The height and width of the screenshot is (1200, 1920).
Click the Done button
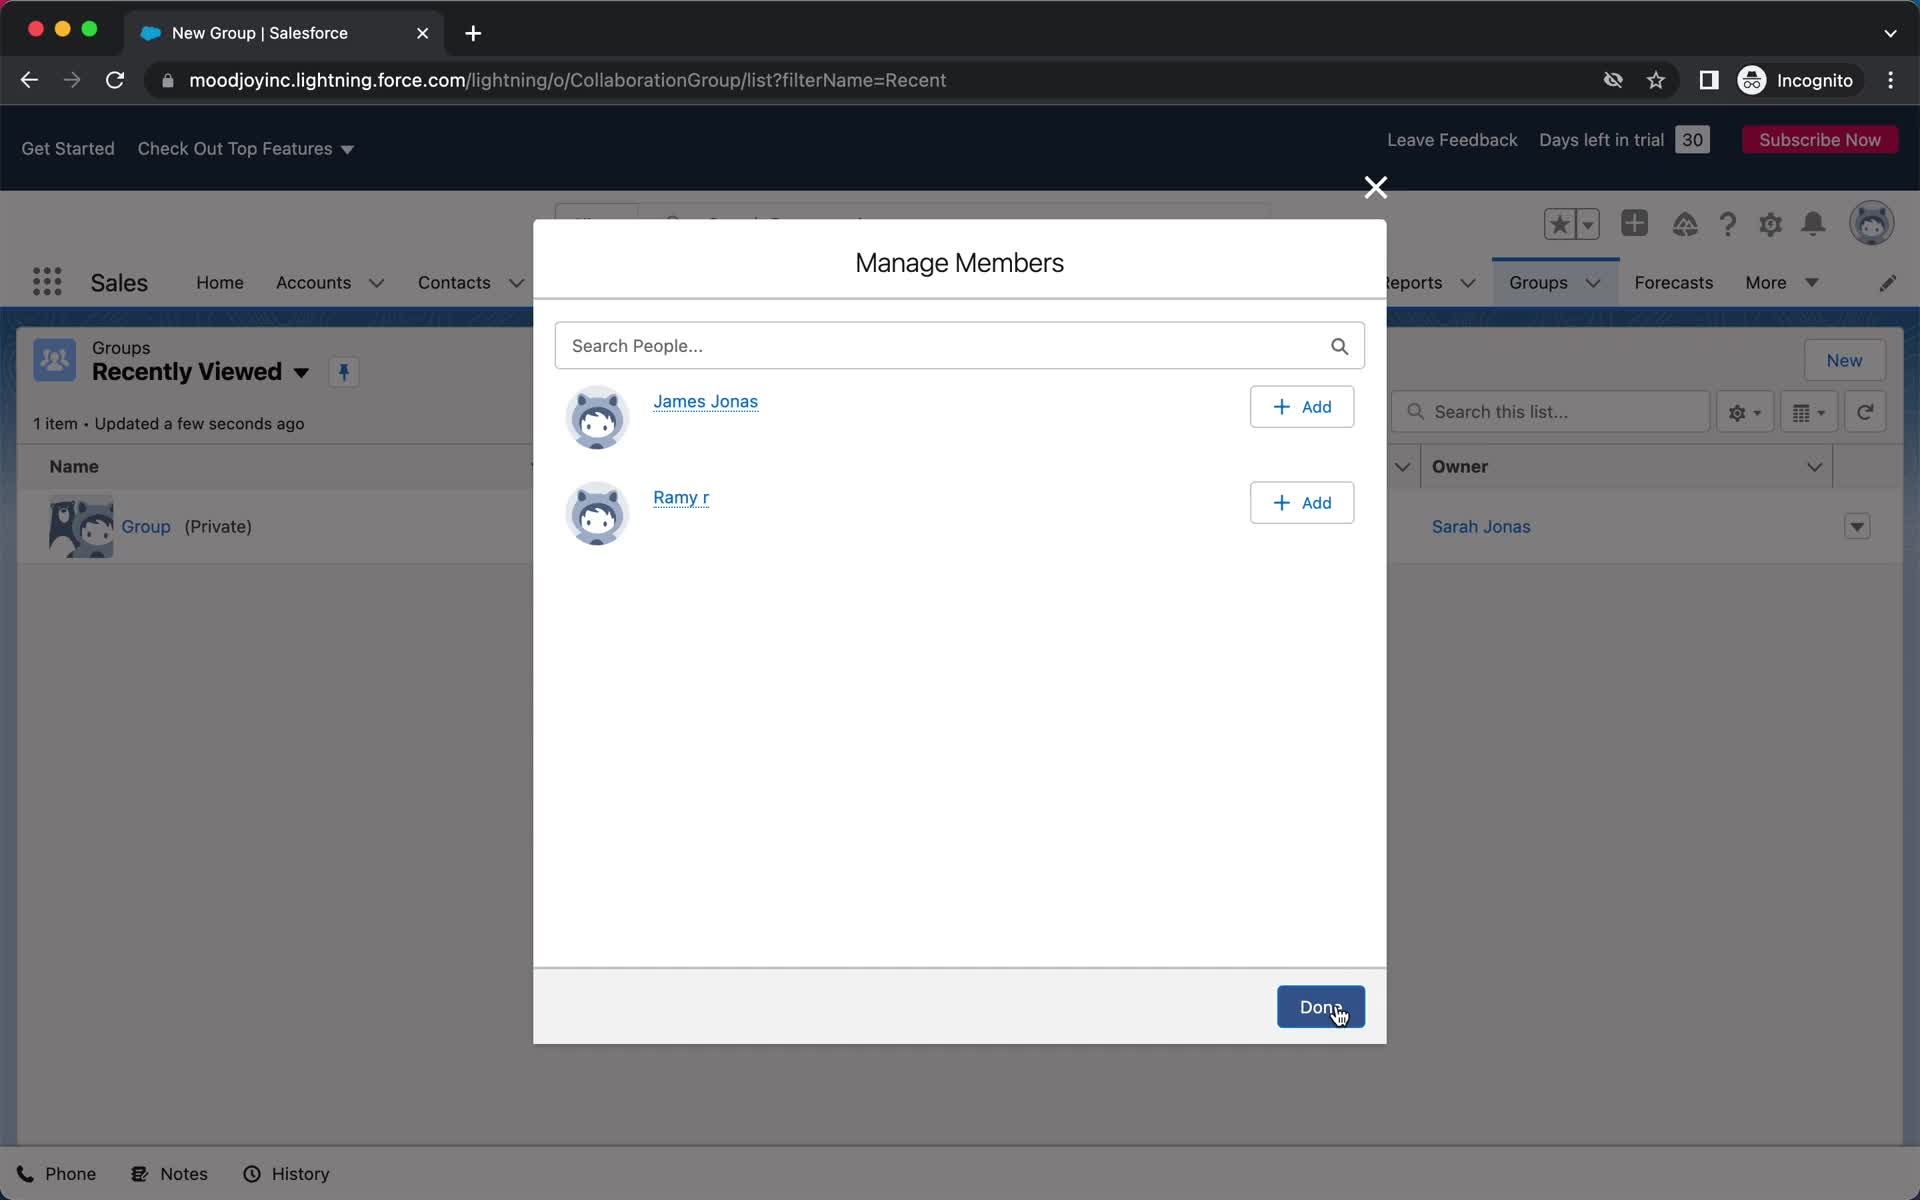pyautogui.click(x=1320, y=1007)
